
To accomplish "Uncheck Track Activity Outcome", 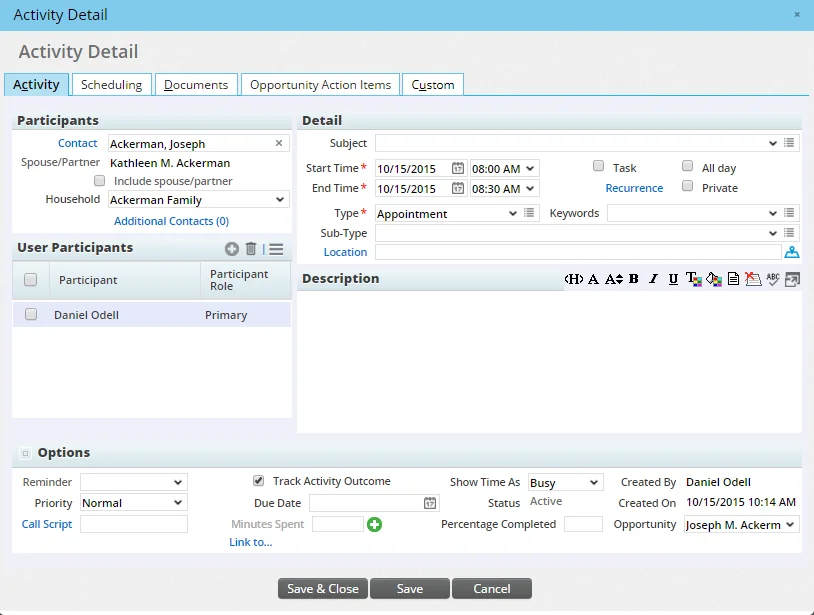I will click(x=259, y=481).
